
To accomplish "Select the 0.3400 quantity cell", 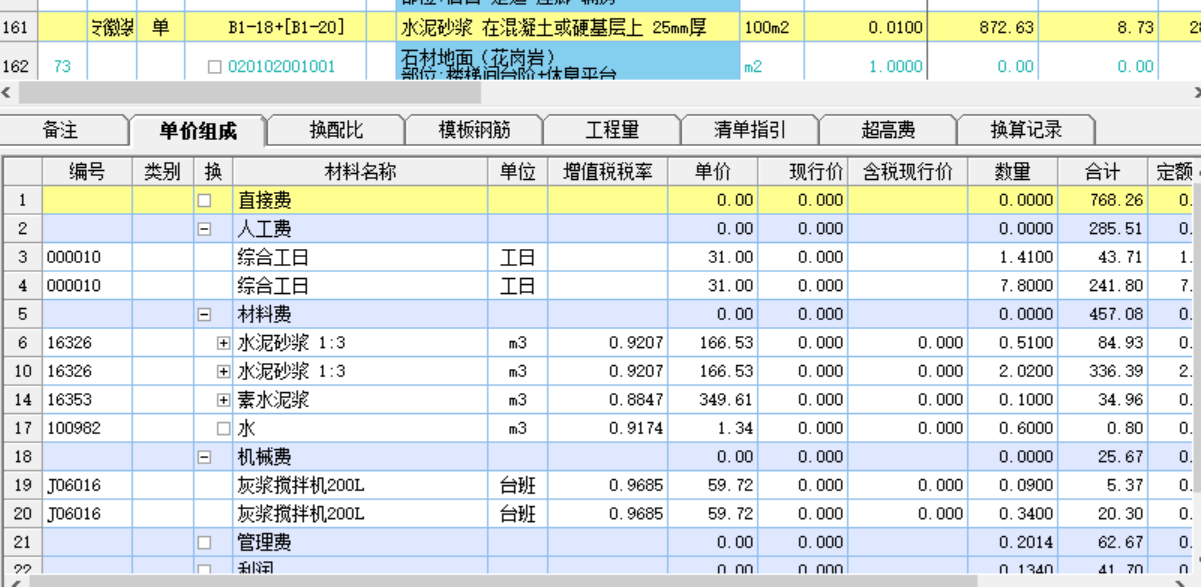I will pos(1012,514).
